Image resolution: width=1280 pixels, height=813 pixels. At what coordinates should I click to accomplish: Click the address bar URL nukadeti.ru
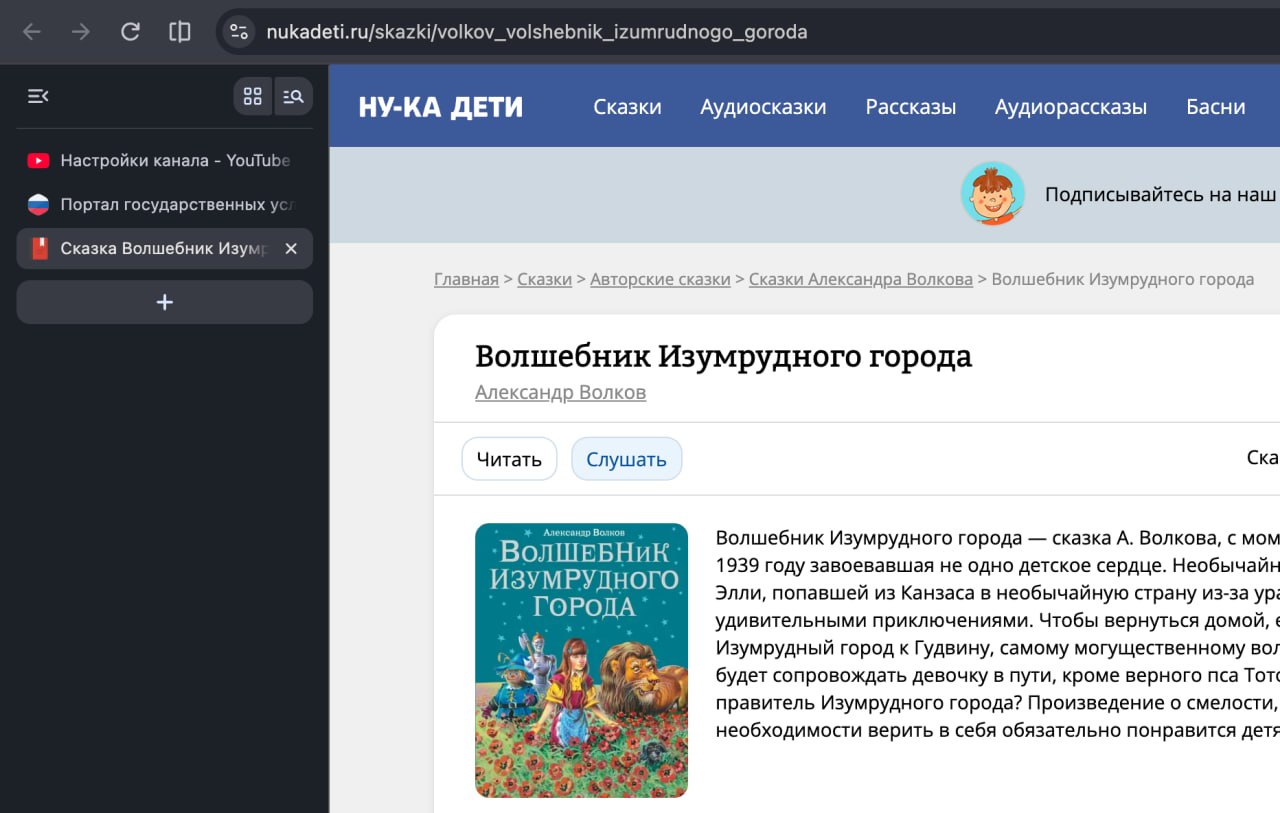tap(536, 32)
